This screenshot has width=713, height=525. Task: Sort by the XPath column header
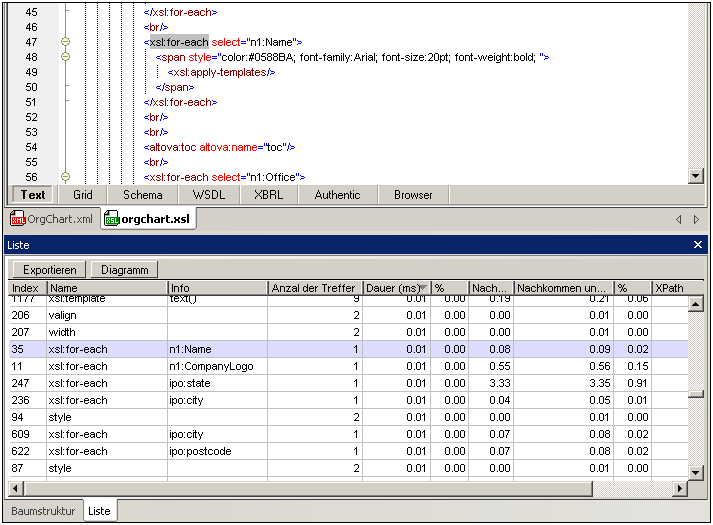[670, 288]
